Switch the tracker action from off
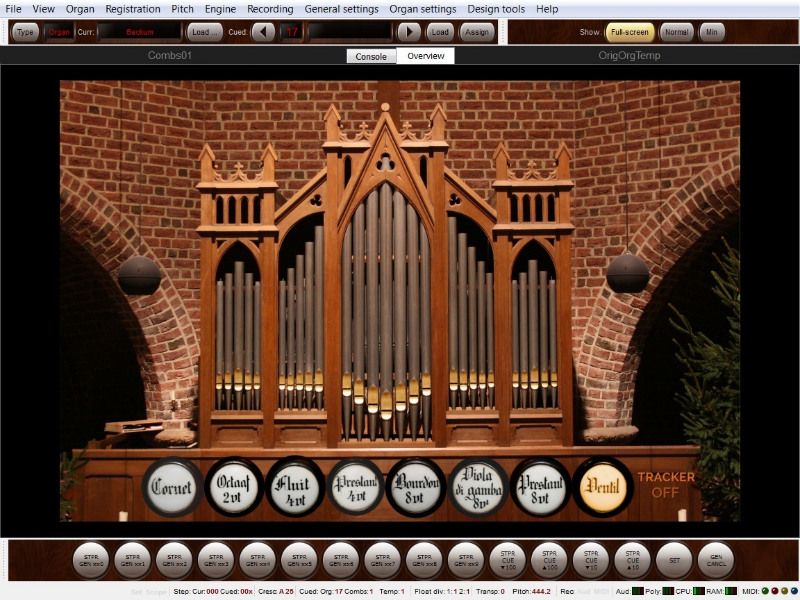Screen dimensions: 800x600 tap(665, 485)
